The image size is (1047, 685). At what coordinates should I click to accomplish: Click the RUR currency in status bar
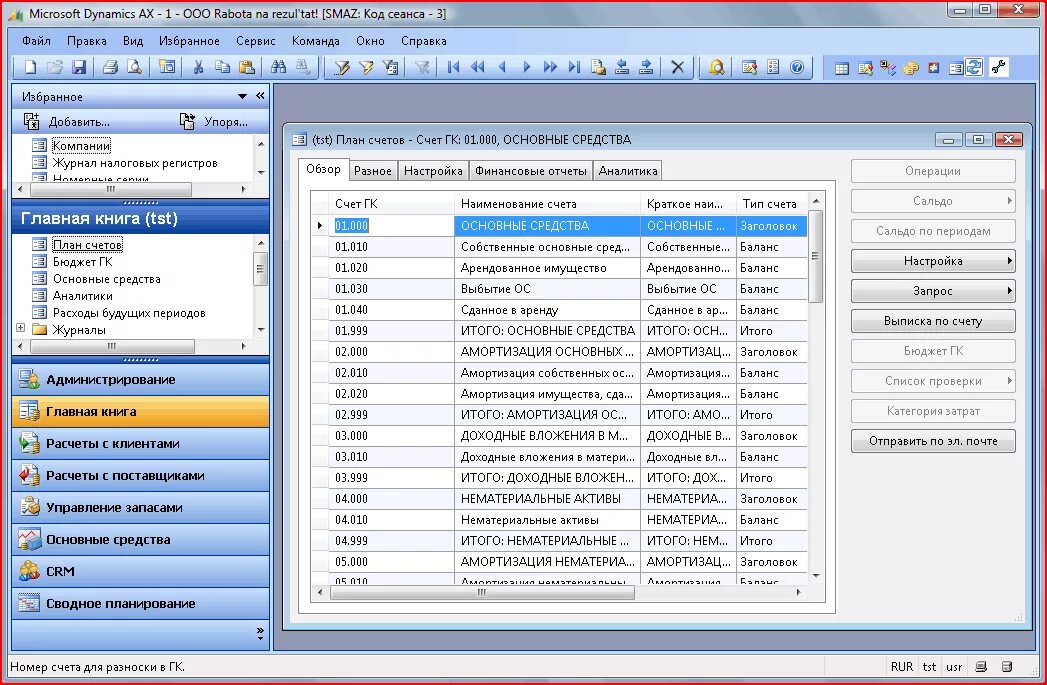coord(901,666)
